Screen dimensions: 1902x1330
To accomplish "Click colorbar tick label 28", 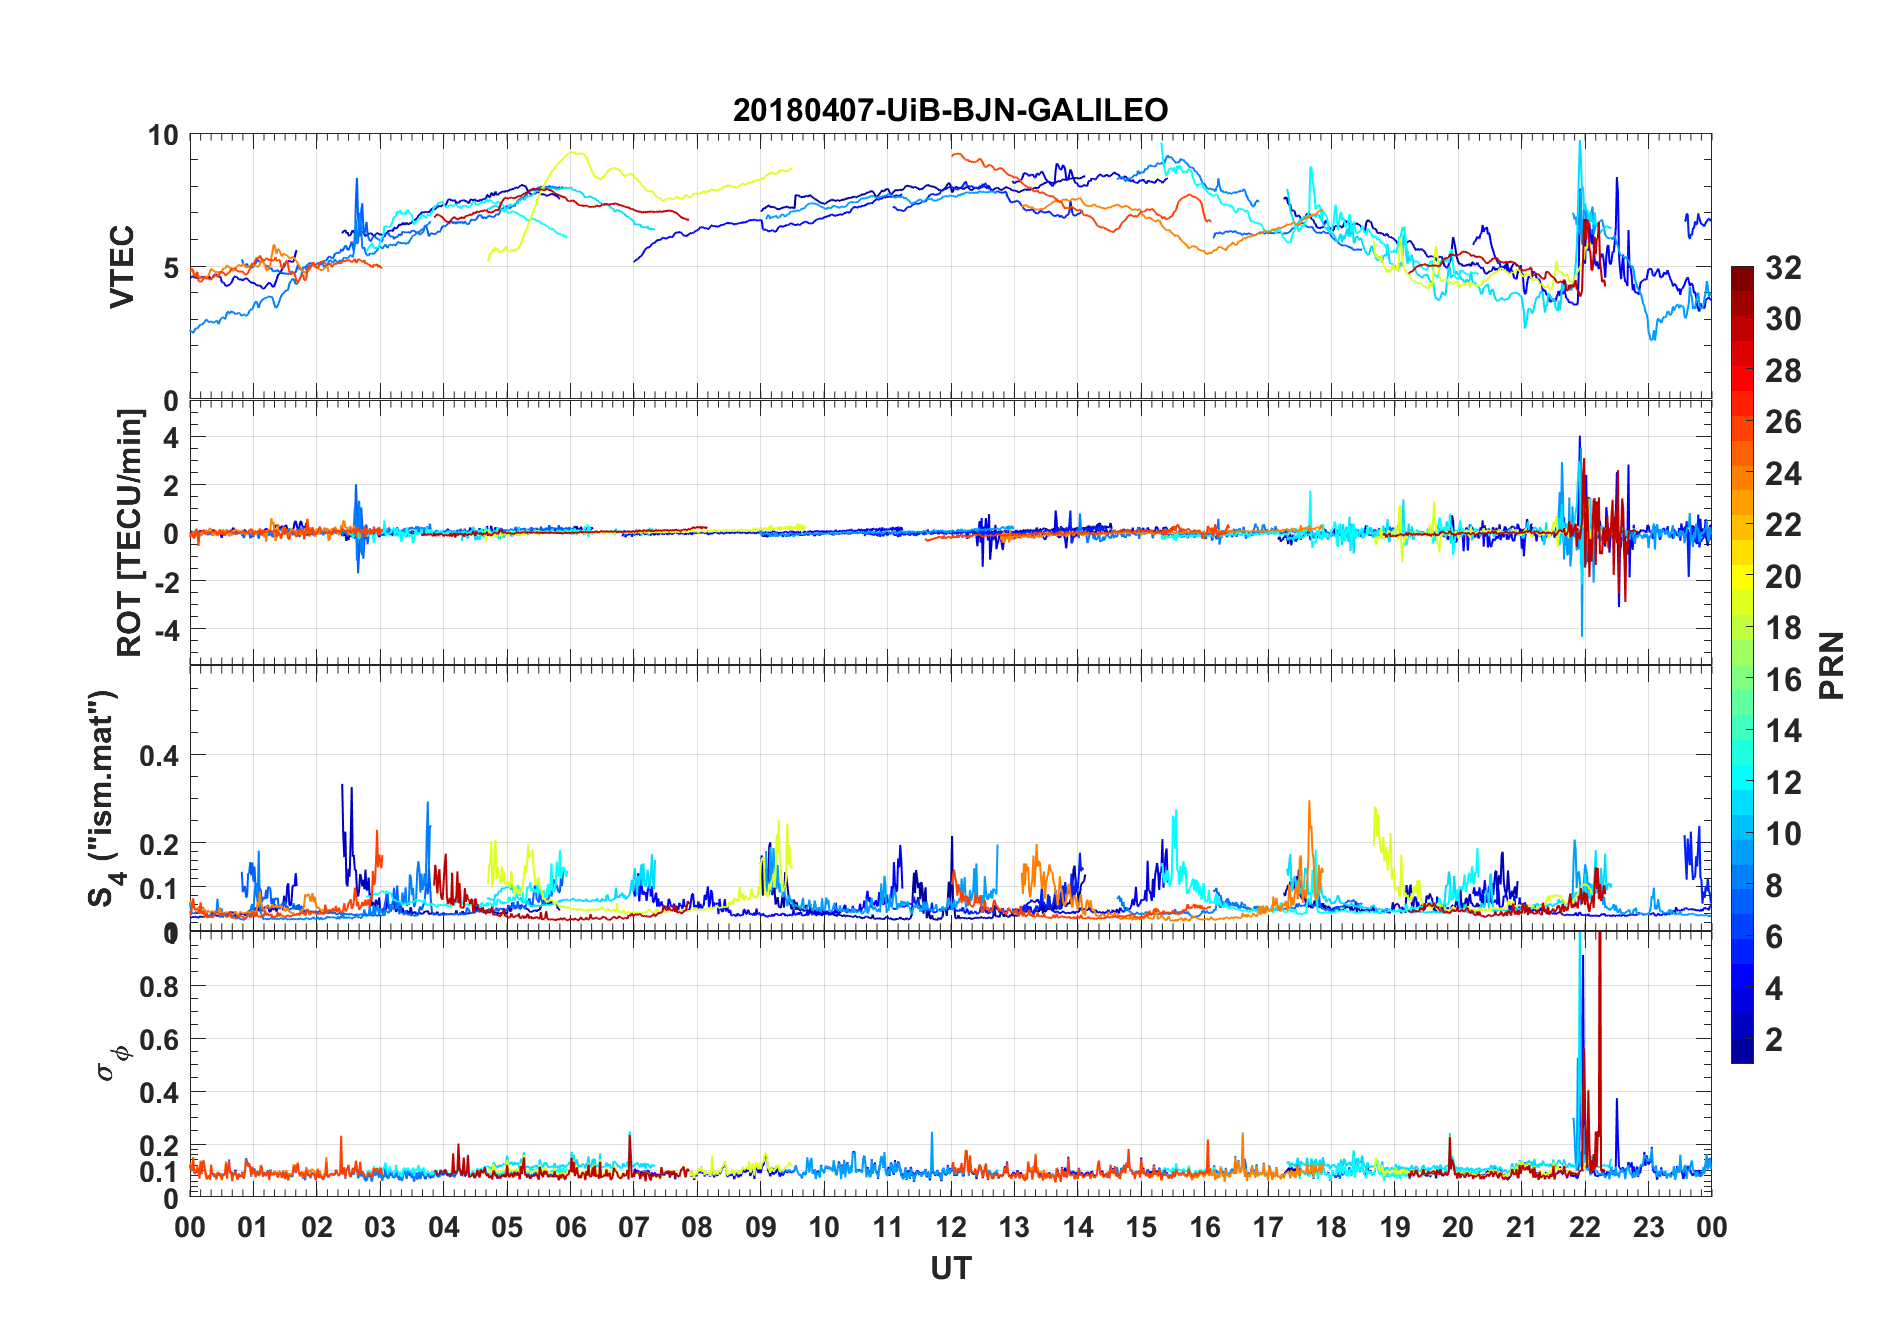I will click(x=1783, y=371).
